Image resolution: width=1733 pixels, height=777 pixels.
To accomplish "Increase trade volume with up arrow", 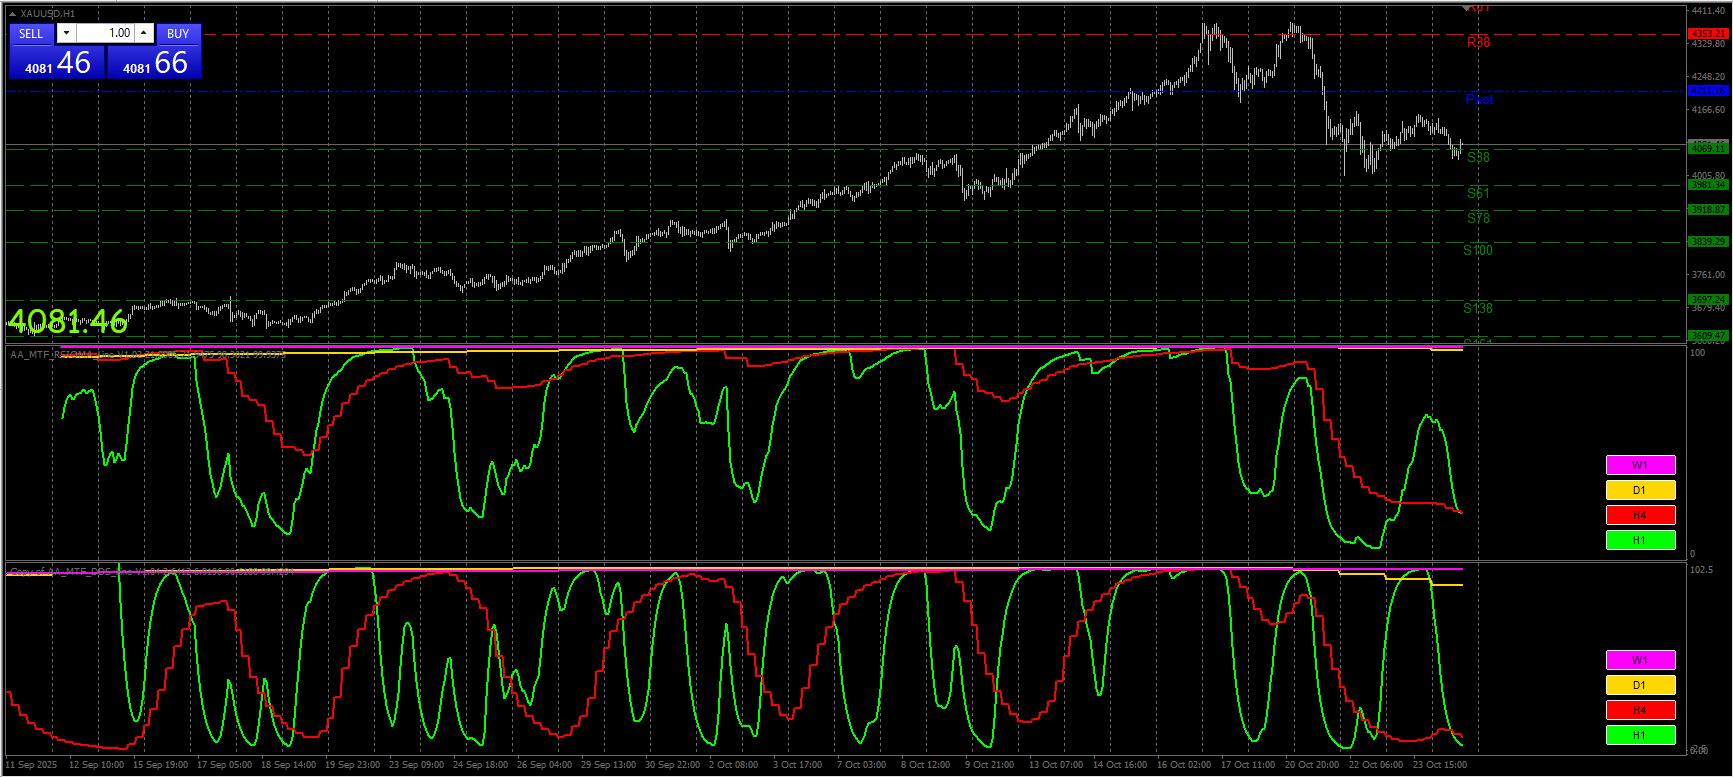I will click(144, 33).
